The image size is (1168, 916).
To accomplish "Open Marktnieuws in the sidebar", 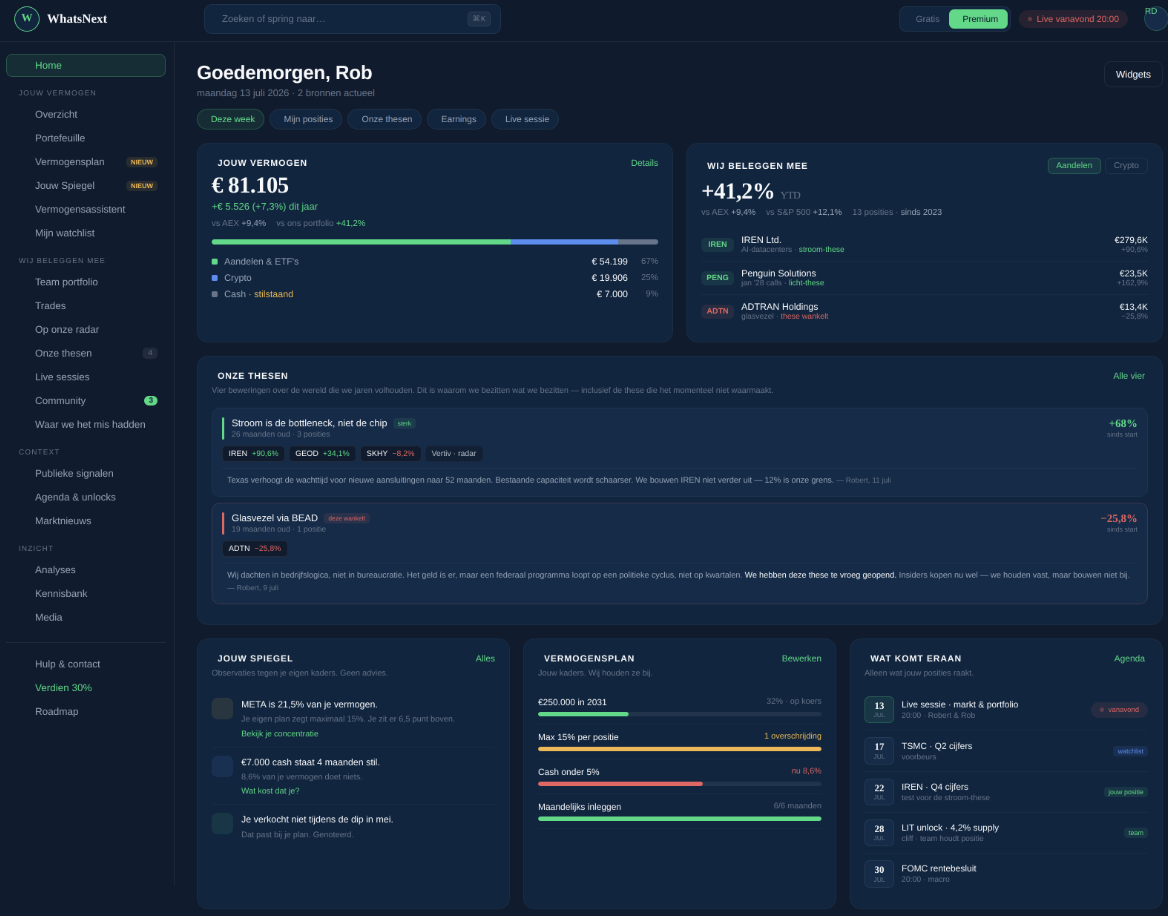I will click(x=86, y=521).
